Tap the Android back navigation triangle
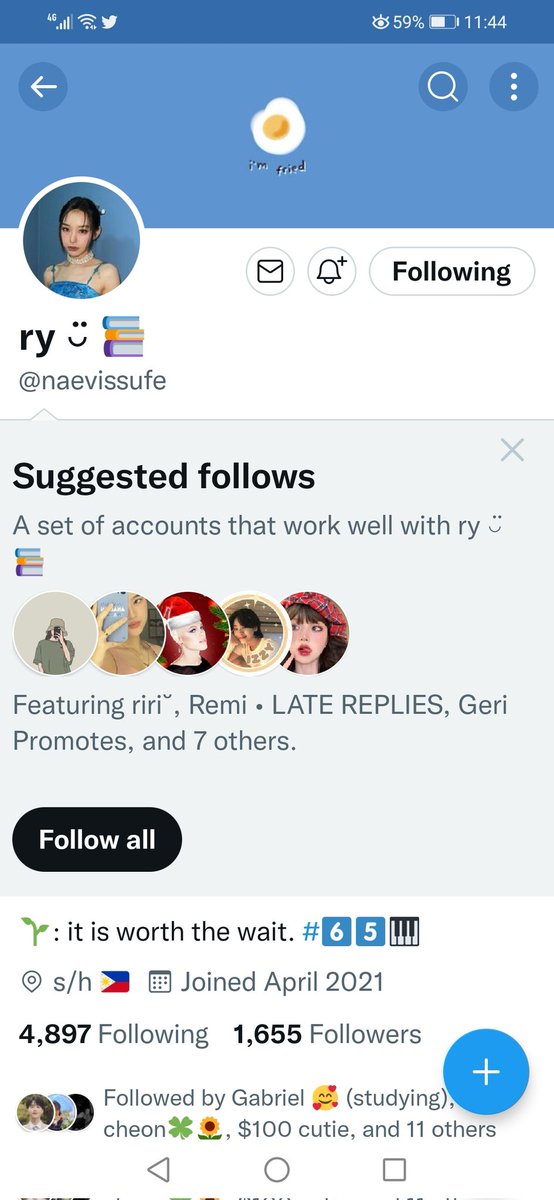The height and width of the screenshot is (1200, 554). [x=158, y=1170]
